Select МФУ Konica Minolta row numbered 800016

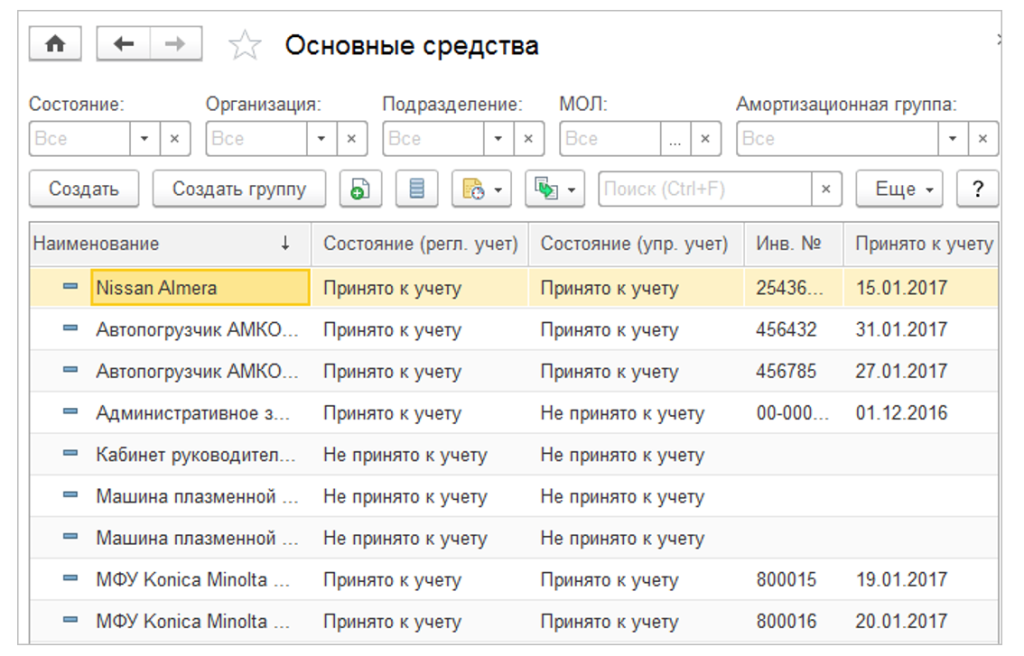(514, 621)
